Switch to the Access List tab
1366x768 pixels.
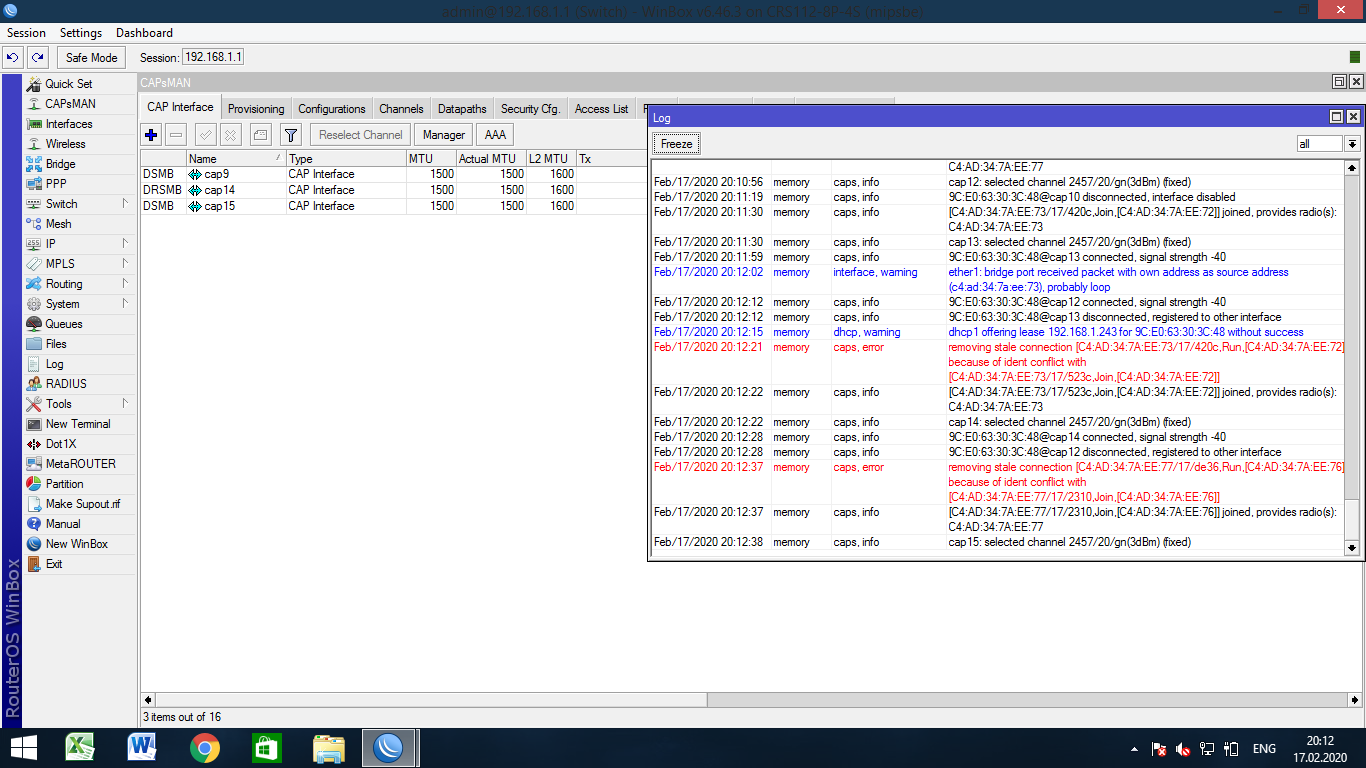(x=602, y=109)
